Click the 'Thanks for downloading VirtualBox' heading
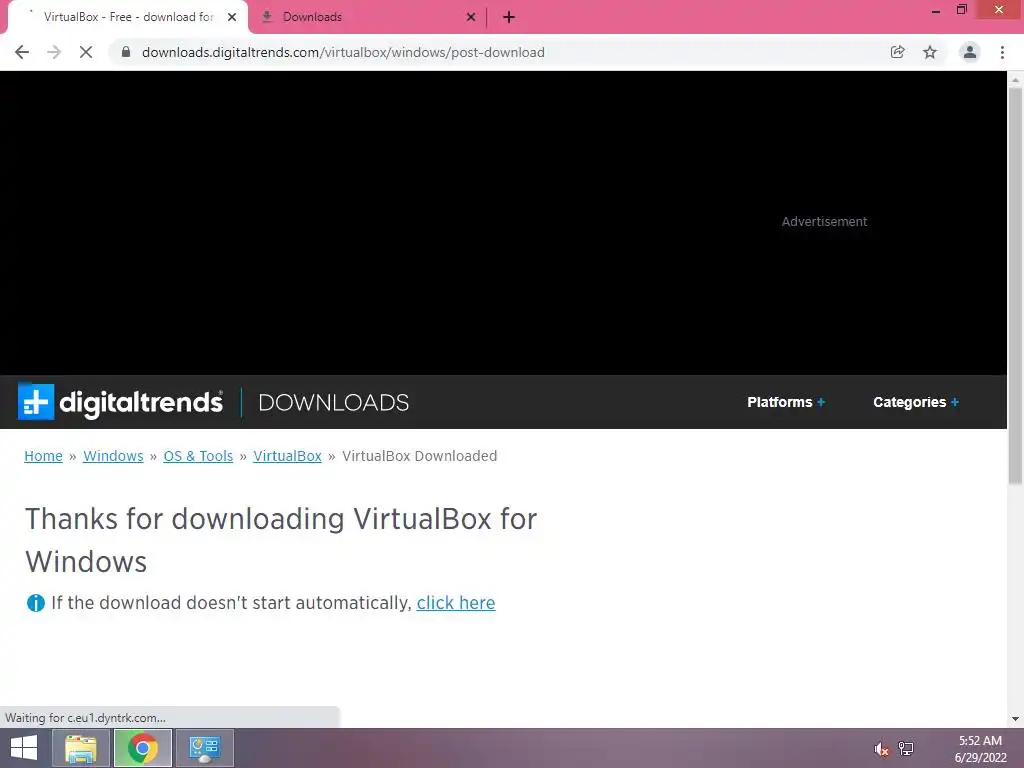 (281, 540)
